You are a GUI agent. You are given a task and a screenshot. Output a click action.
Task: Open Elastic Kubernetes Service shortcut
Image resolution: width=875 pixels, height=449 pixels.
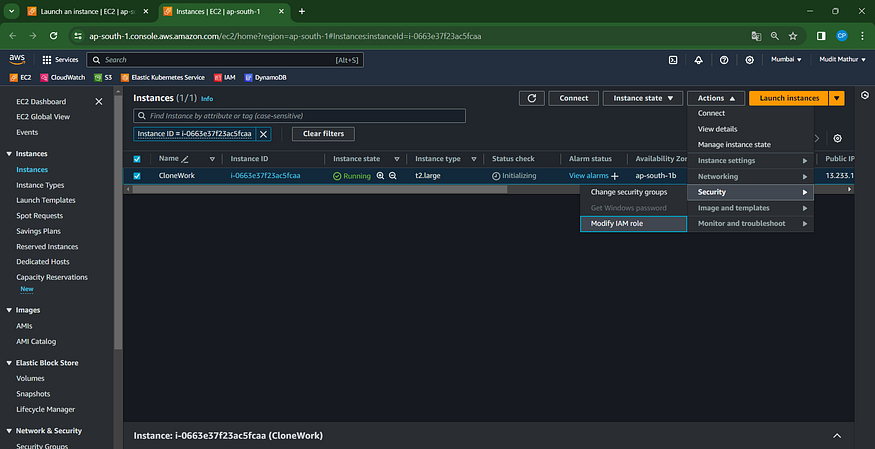pos(163,78)
